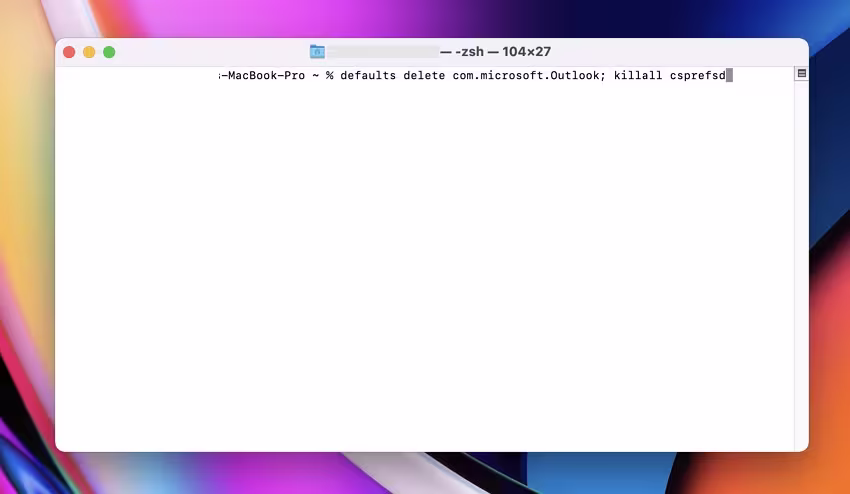Click the split pane icon at top right
This screenshot has height=494, width=850.
tap(802, 73)
